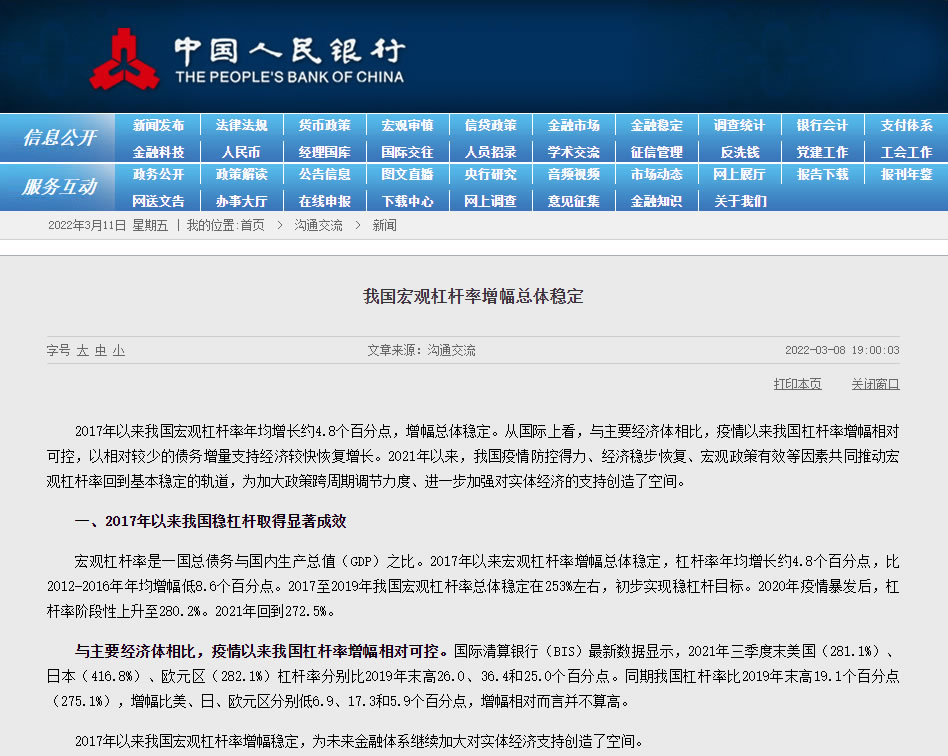Open 国际交往 section
This screenshot has height=756, width=948.
(407, 152)
